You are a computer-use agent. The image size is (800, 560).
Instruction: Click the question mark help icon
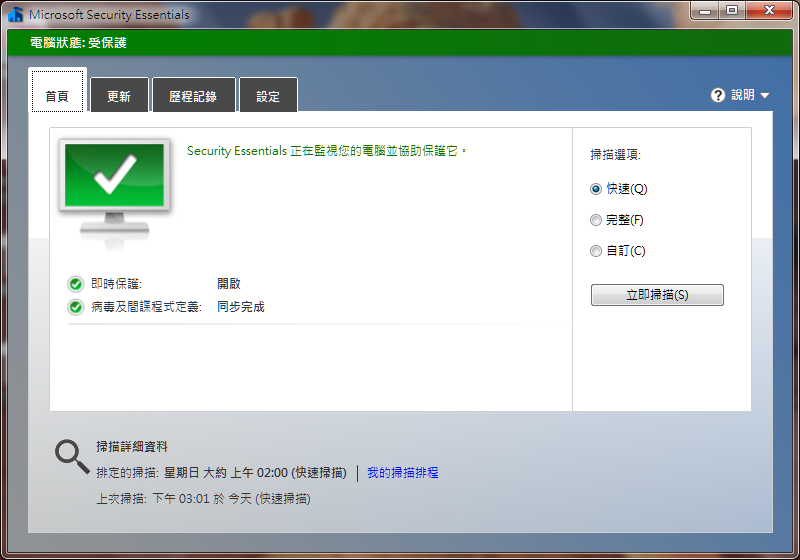point(717,95)
